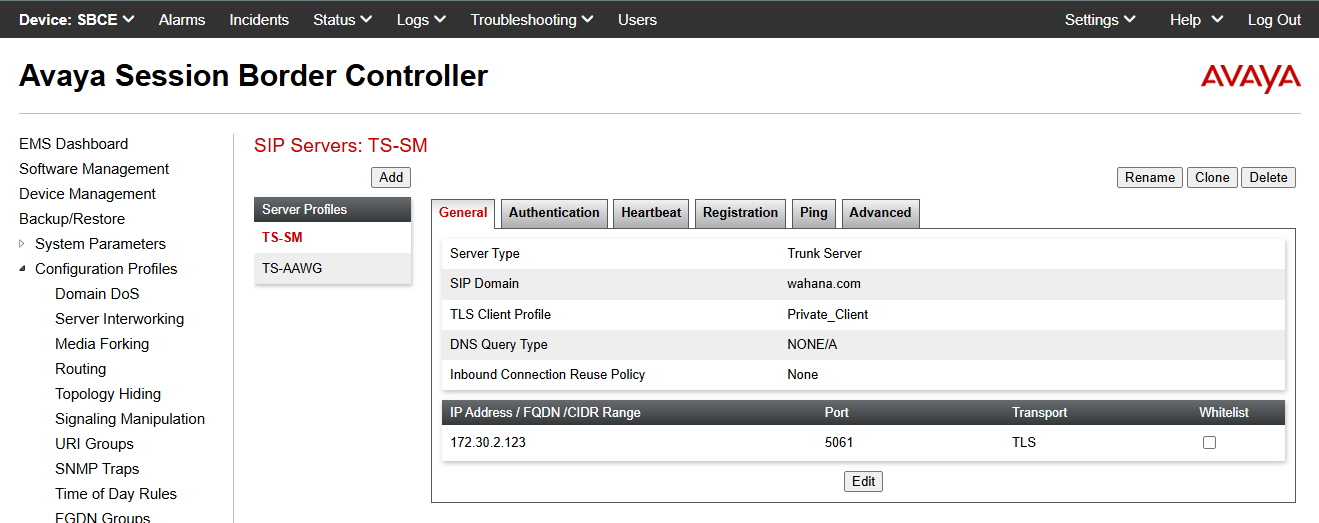This screenshot has height=523, width=1319.
Task: Open the Troubleshooting dropdown menu
Action: click(531, 20)
